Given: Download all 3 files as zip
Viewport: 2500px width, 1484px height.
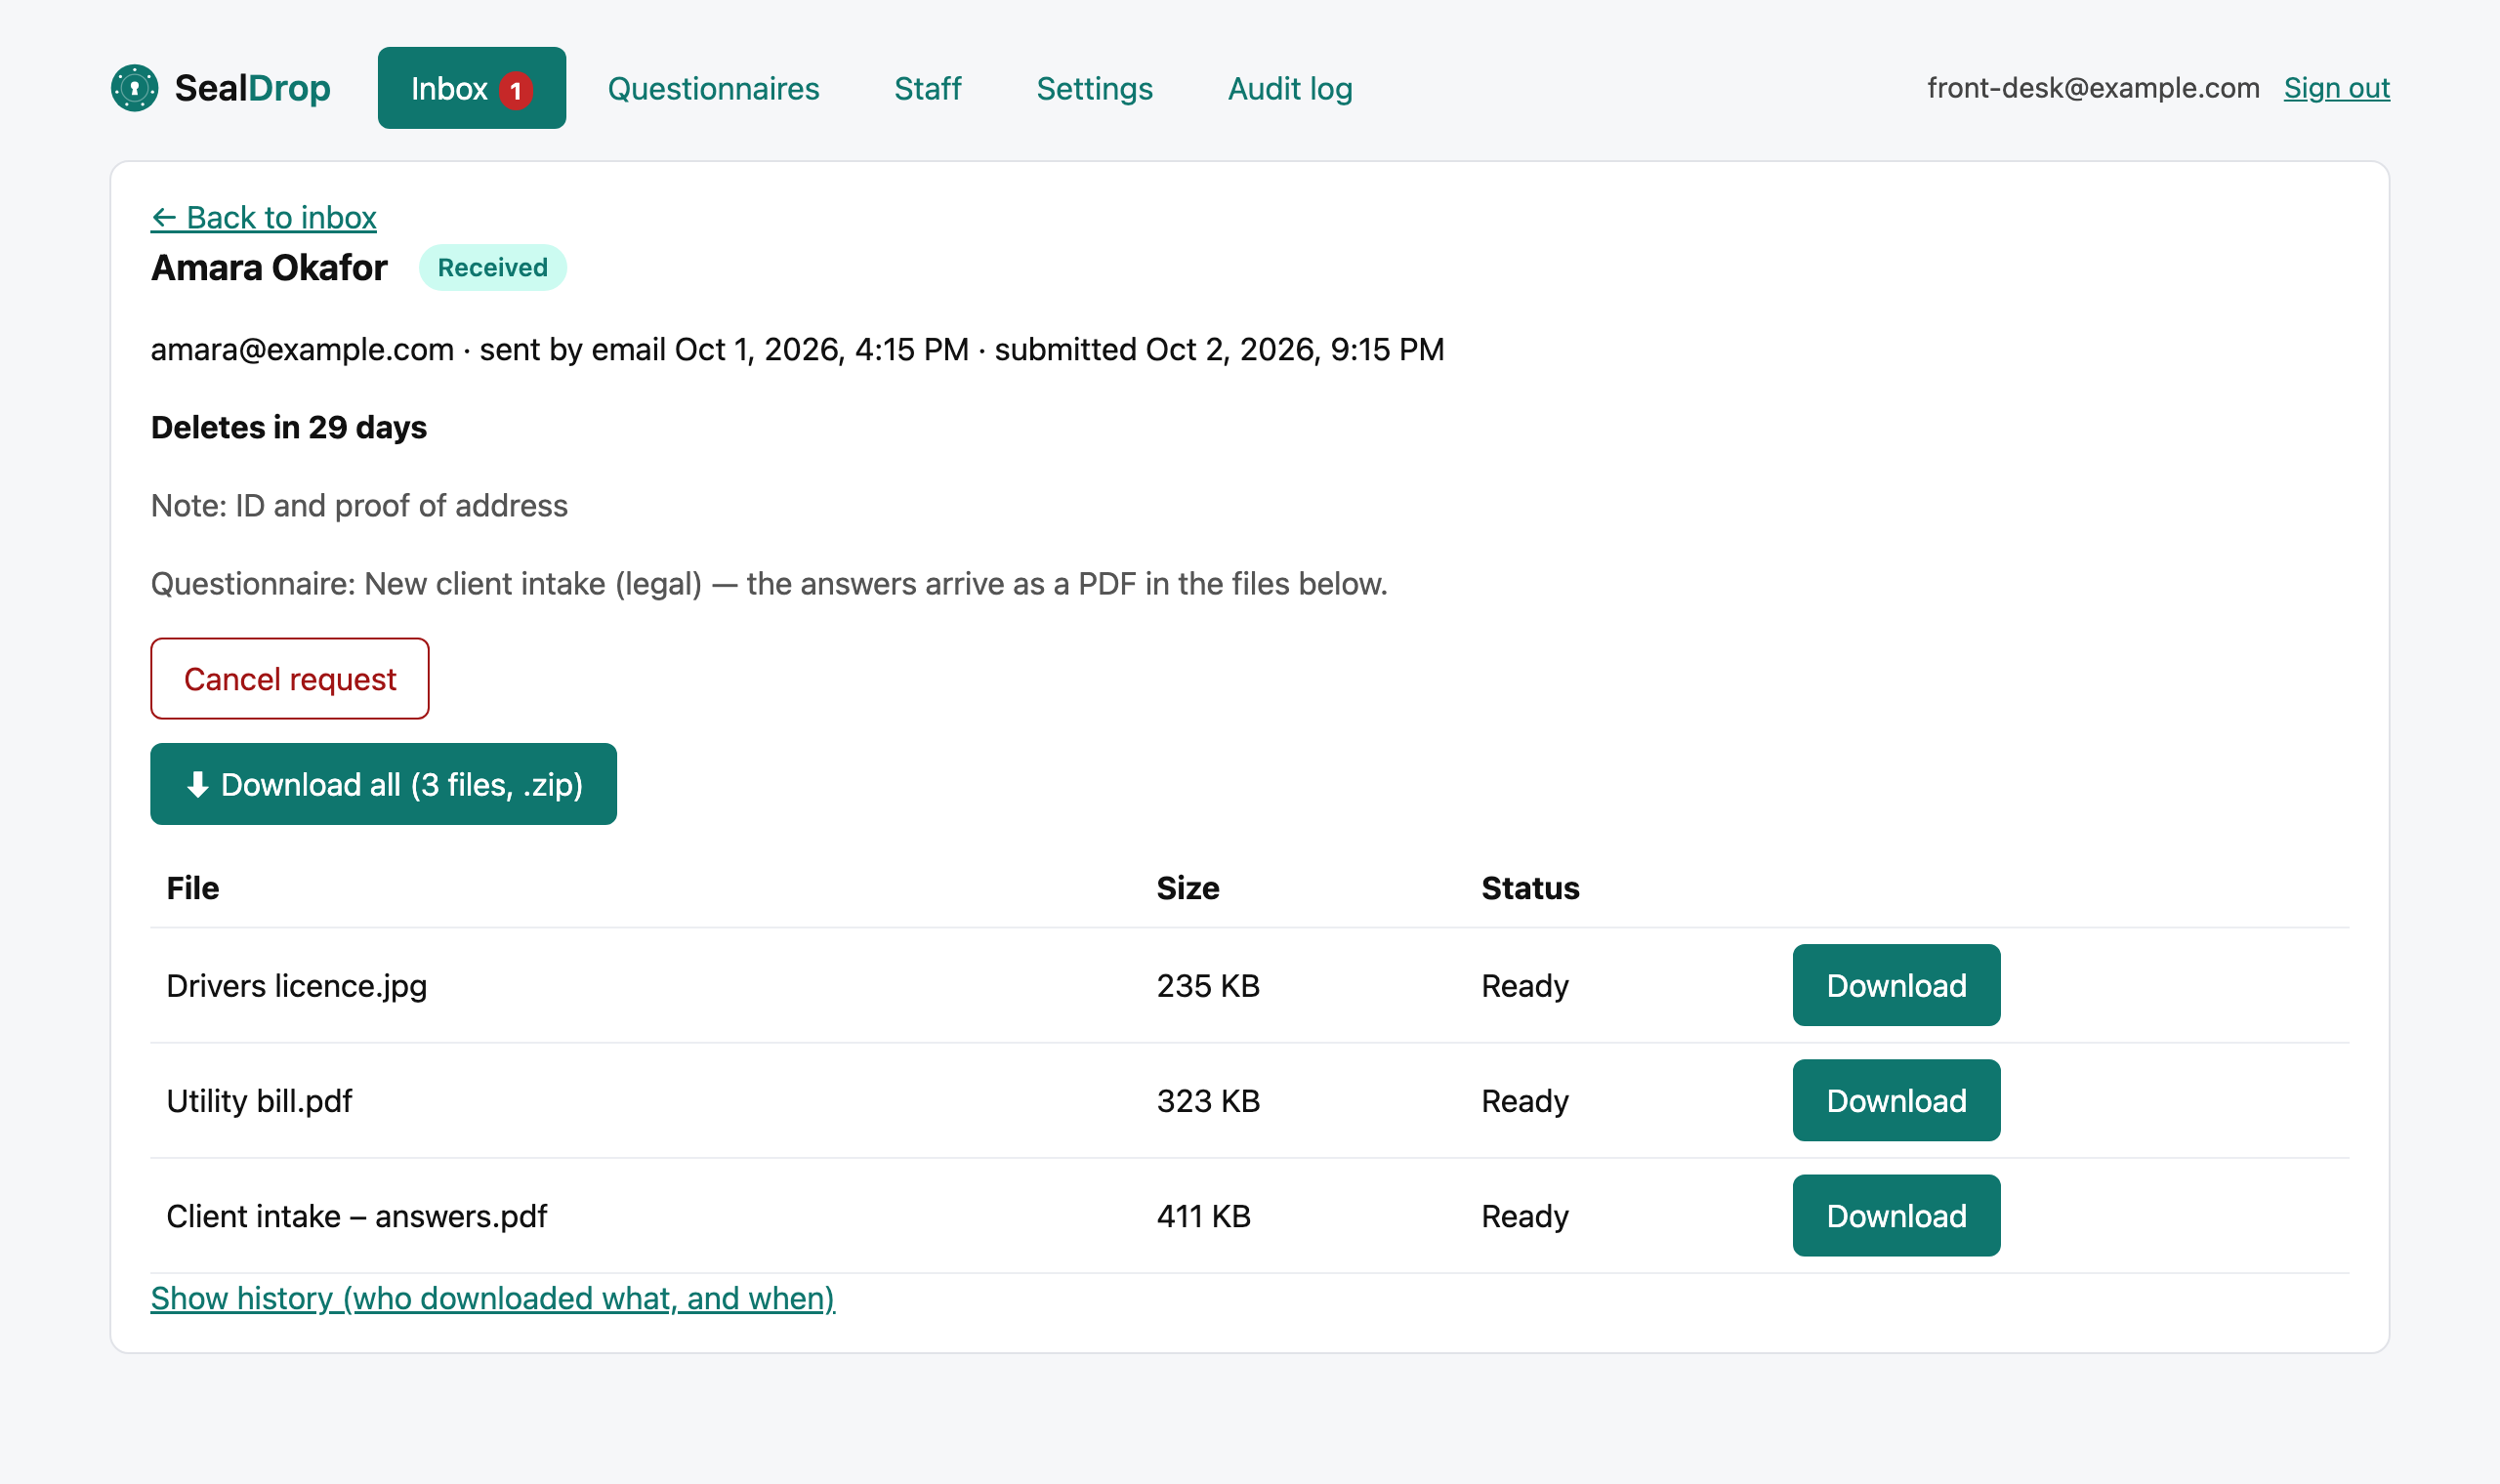Looking at the screenshot, I should (x=383, y=784).
